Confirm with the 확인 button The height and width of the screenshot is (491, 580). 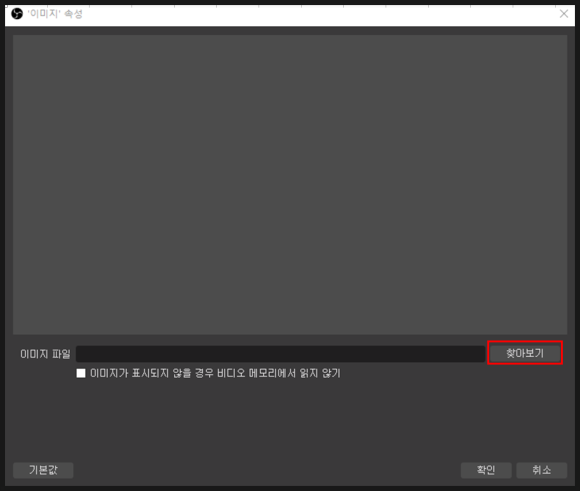(486, 470)
